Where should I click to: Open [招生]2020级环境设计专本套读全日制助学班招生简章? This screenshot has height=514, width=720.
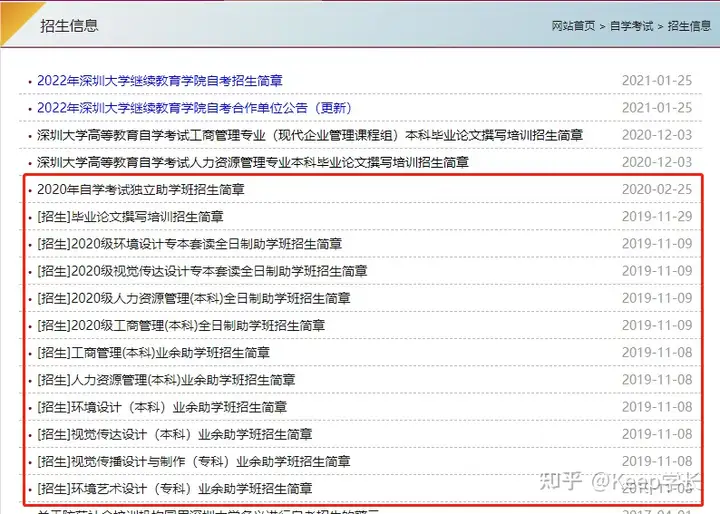[x=190, y=244]
